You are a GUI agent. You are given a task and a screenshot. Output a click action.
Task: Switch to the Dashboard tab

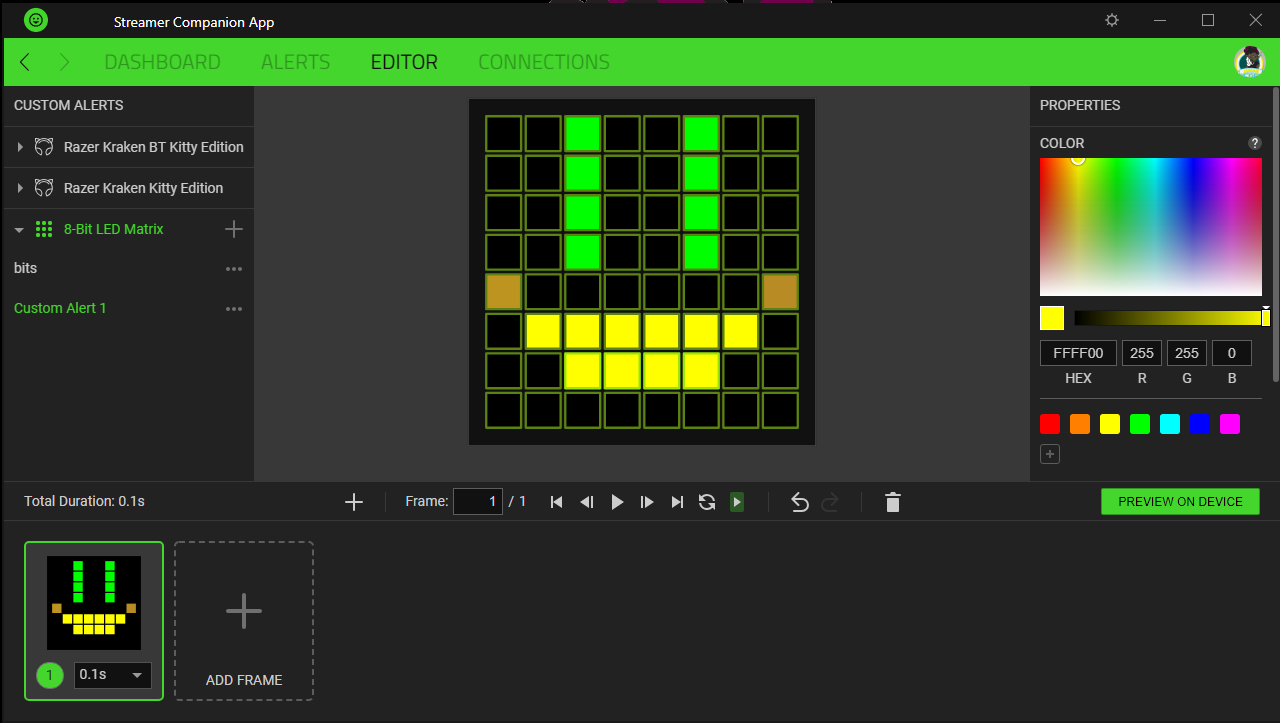(x=162, y=62)
